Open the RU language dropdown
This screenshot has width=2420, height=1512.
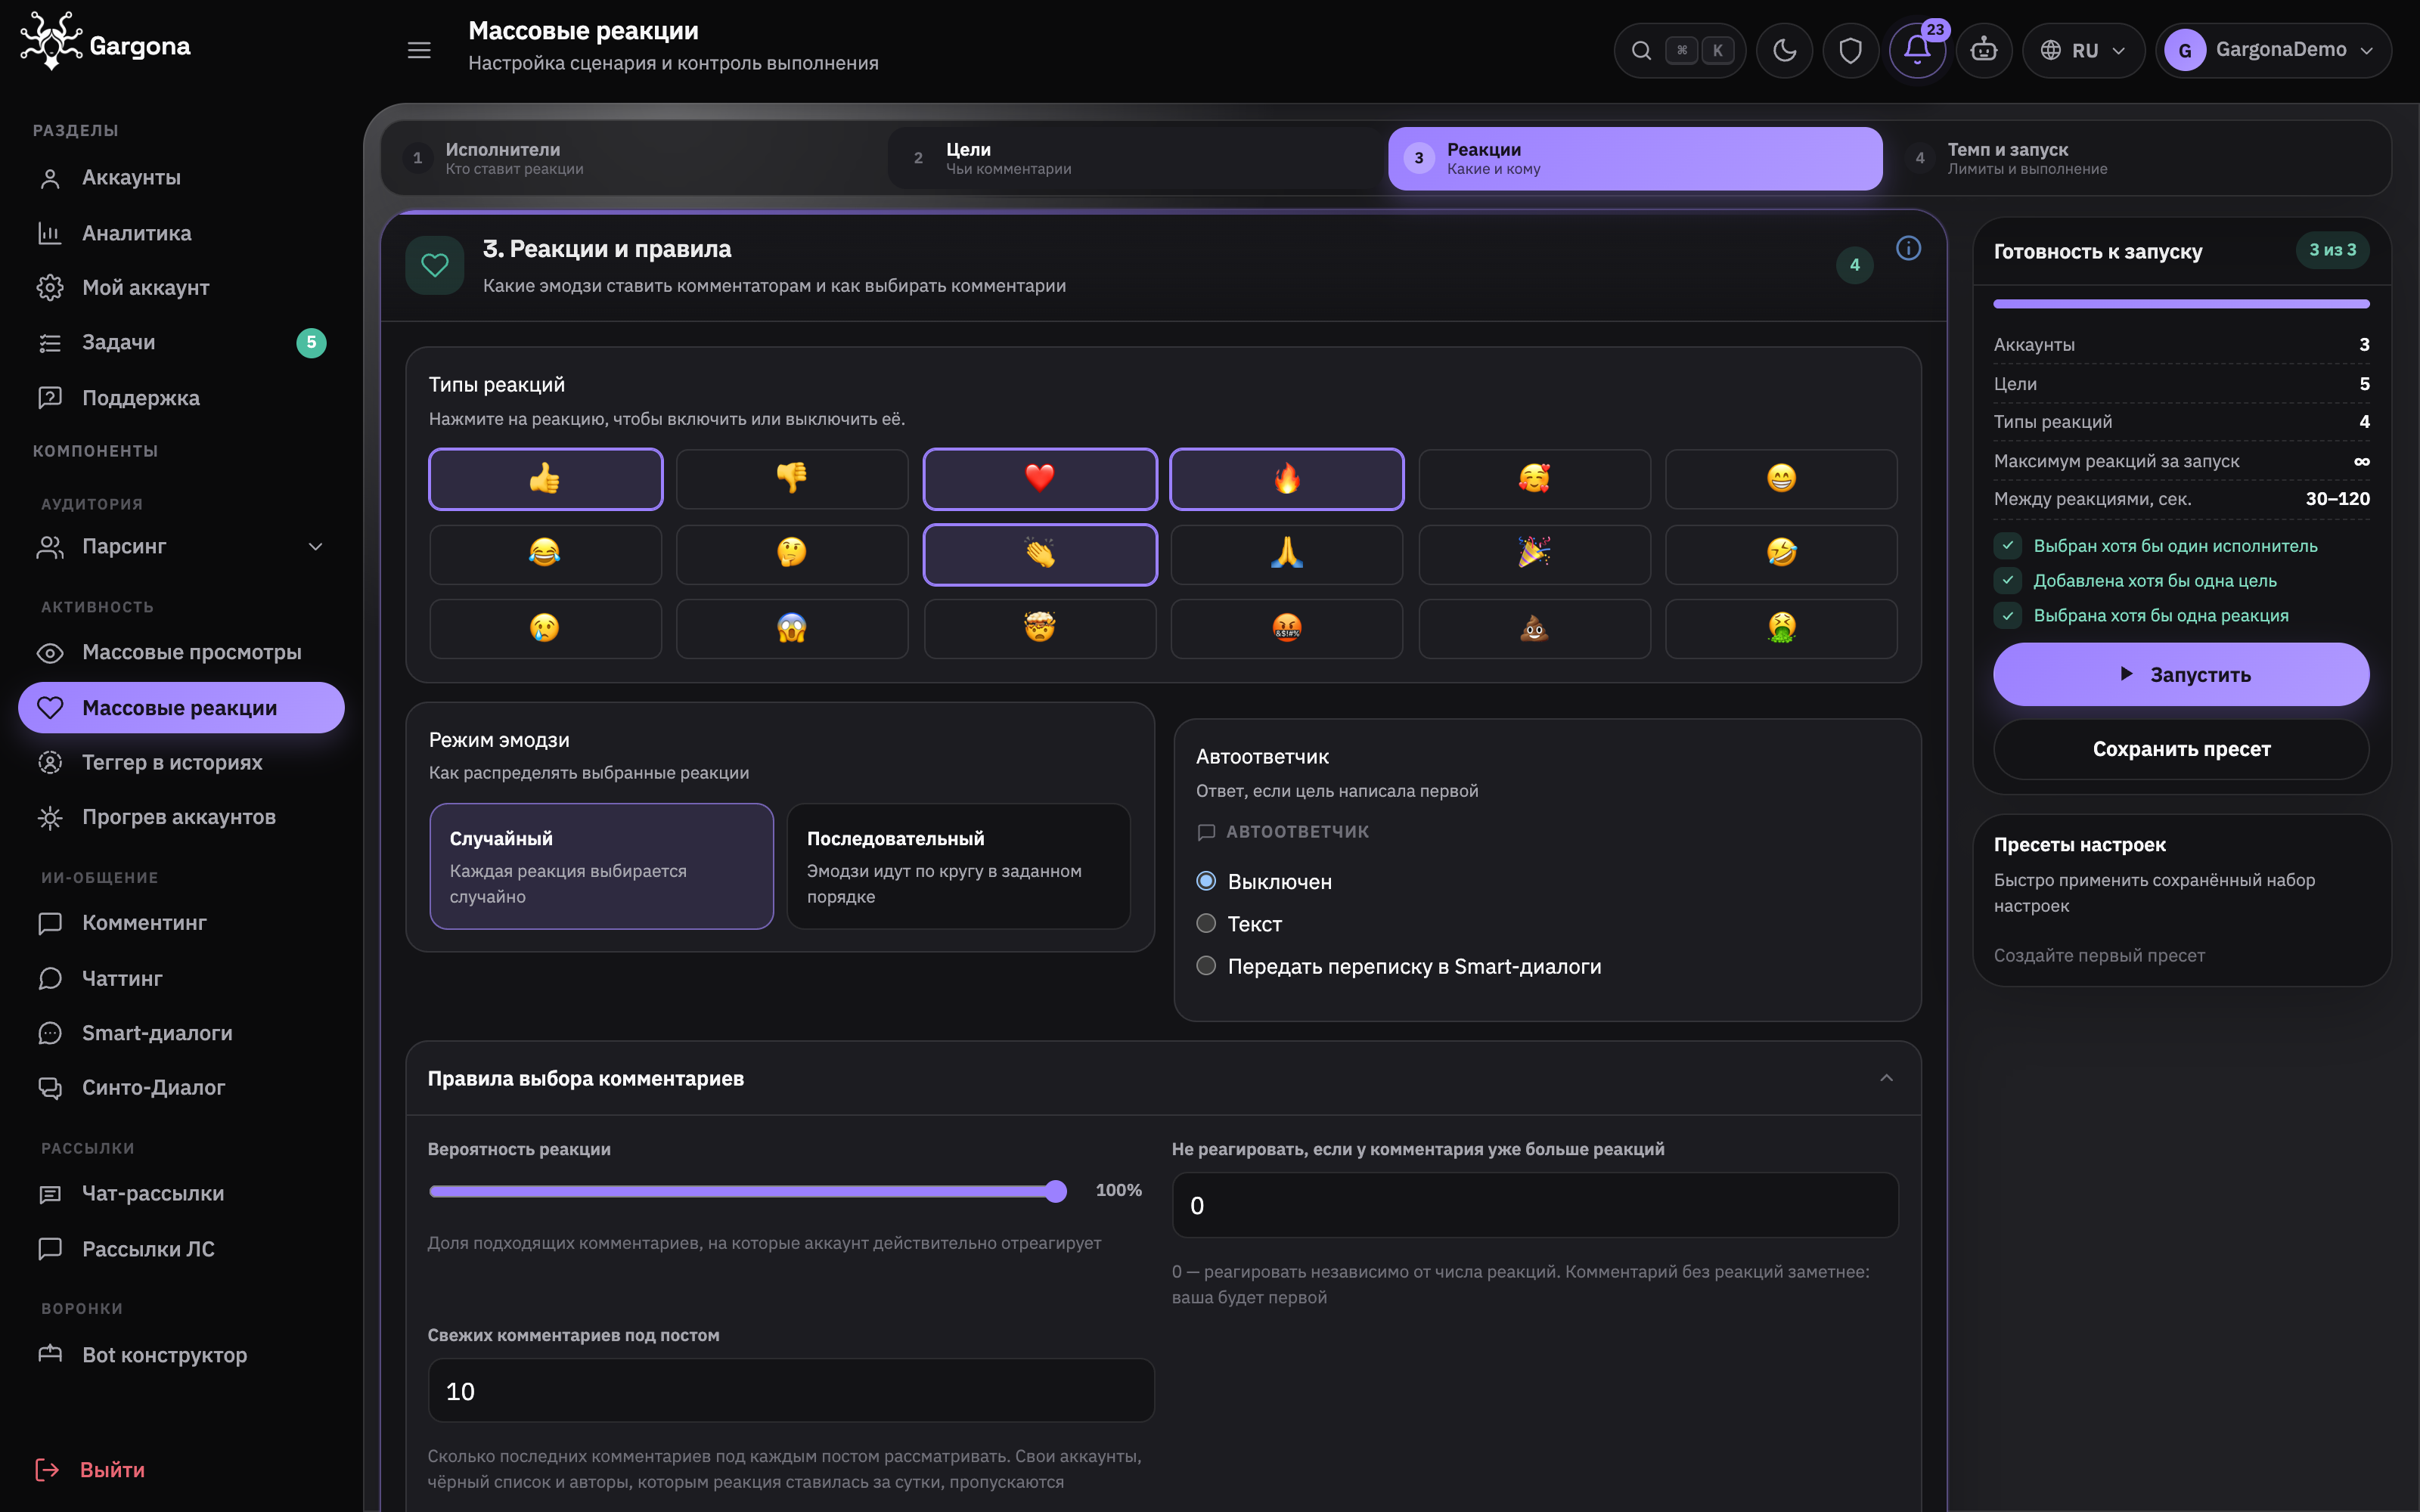click(x=2083, y=50)
